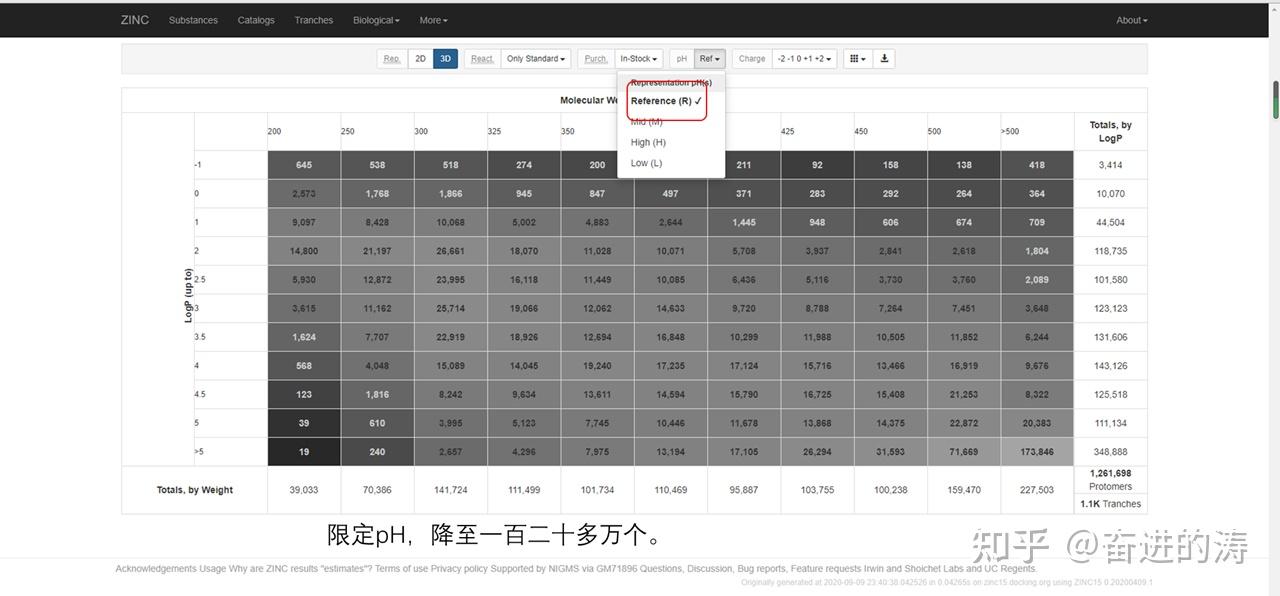The width and height of the screenshot is (1280, 596).
Task: Open the About menu
Action: pyautogui.click(x=1131, y=19)
